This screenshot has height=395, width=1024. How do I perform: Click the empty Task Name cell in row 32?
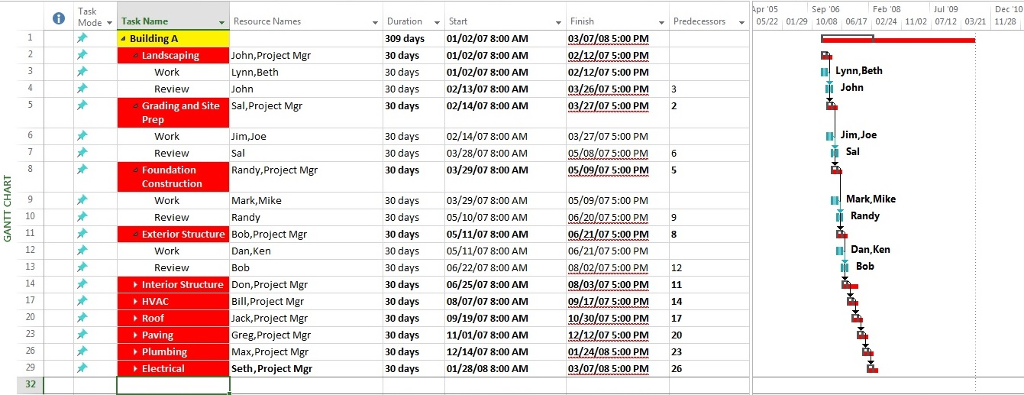[174, 385]
